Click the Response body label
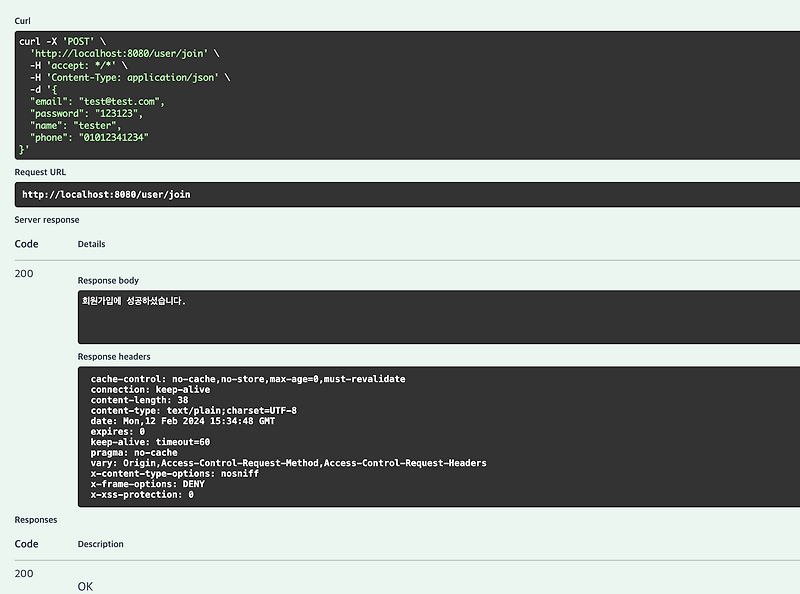The width and height of the screenshot is (800, 594). [x=107, y=281]
